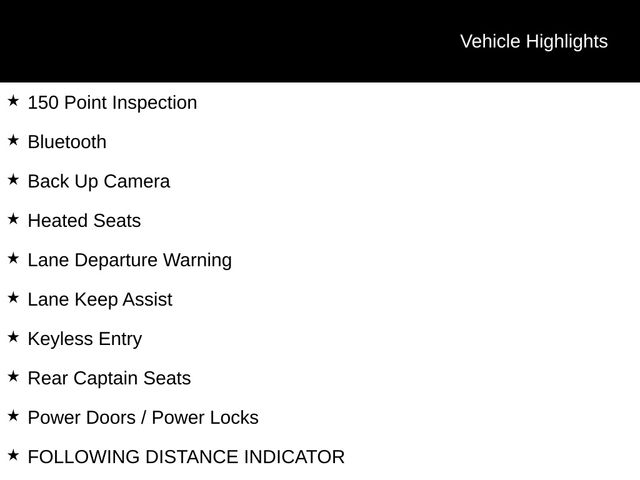
Task: Select the Lane Keep Assist item
Action: (x=100, y=300)
